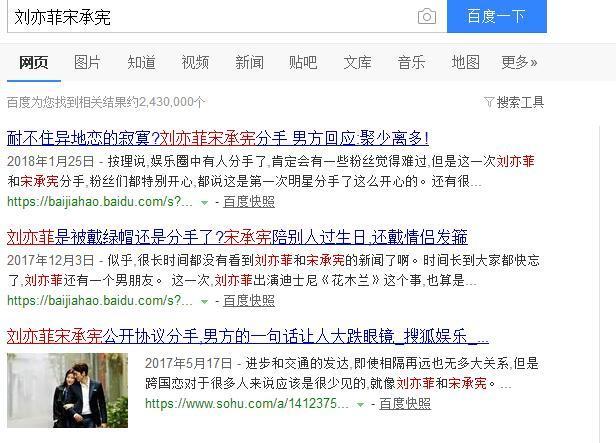Screen dimensions: 616x443
Task: Open the 视频 tab
Action: [195, 62]
